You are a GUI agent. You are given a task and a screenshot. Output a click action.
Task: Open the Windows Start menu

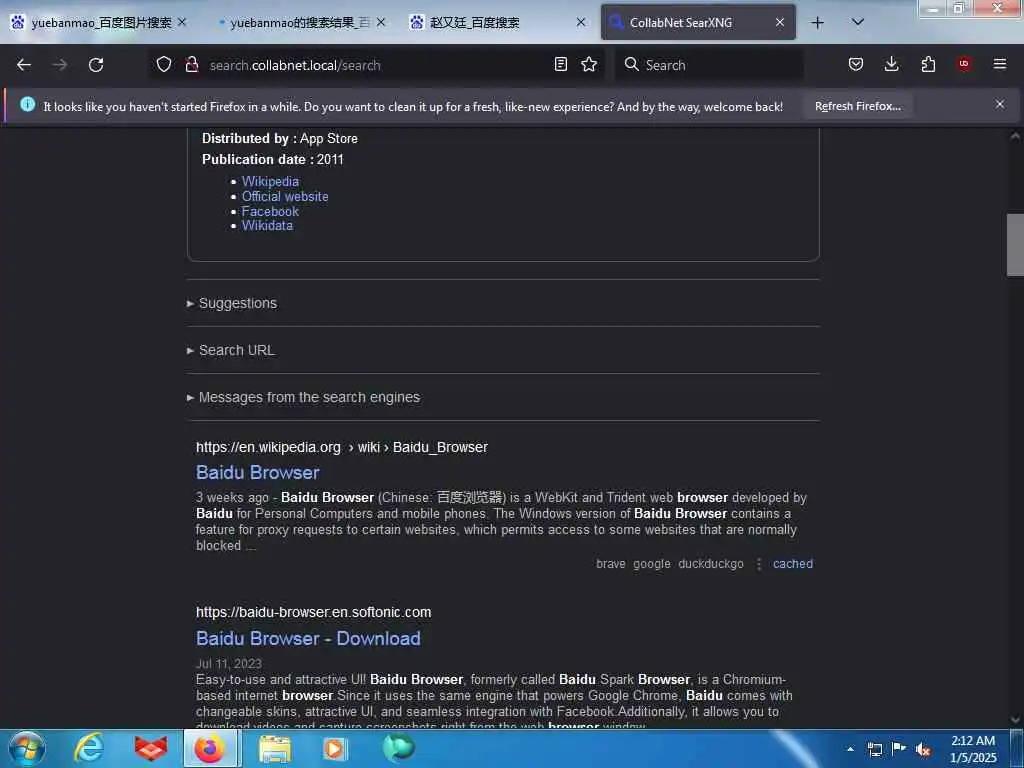(x=27, y=748)
